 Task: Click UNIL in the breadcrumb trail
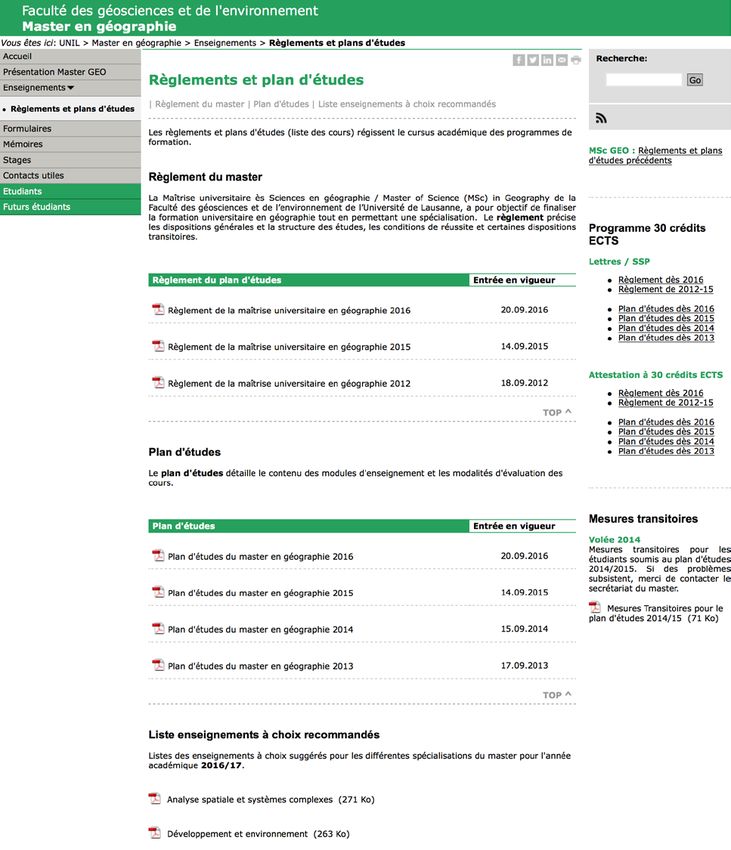pyautogui.click(x=69, y=44)
